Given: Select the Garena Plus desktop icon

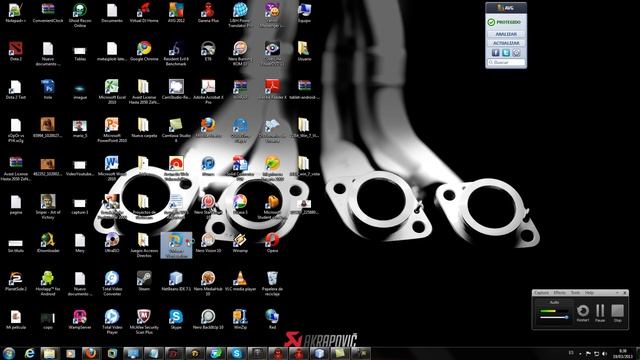Looking at the screenshot, I should [208, 12].
